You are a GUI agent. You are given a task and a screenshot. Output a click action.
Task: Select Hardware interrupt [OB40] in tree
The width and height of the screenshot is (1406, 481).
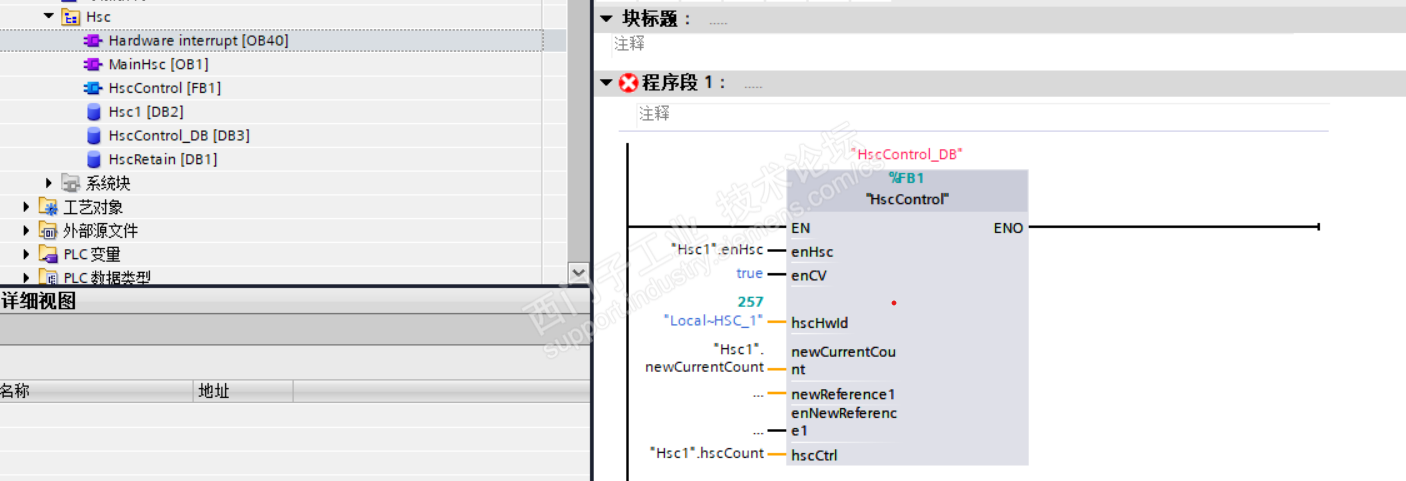pyautogui.click(x=199, y=41)
